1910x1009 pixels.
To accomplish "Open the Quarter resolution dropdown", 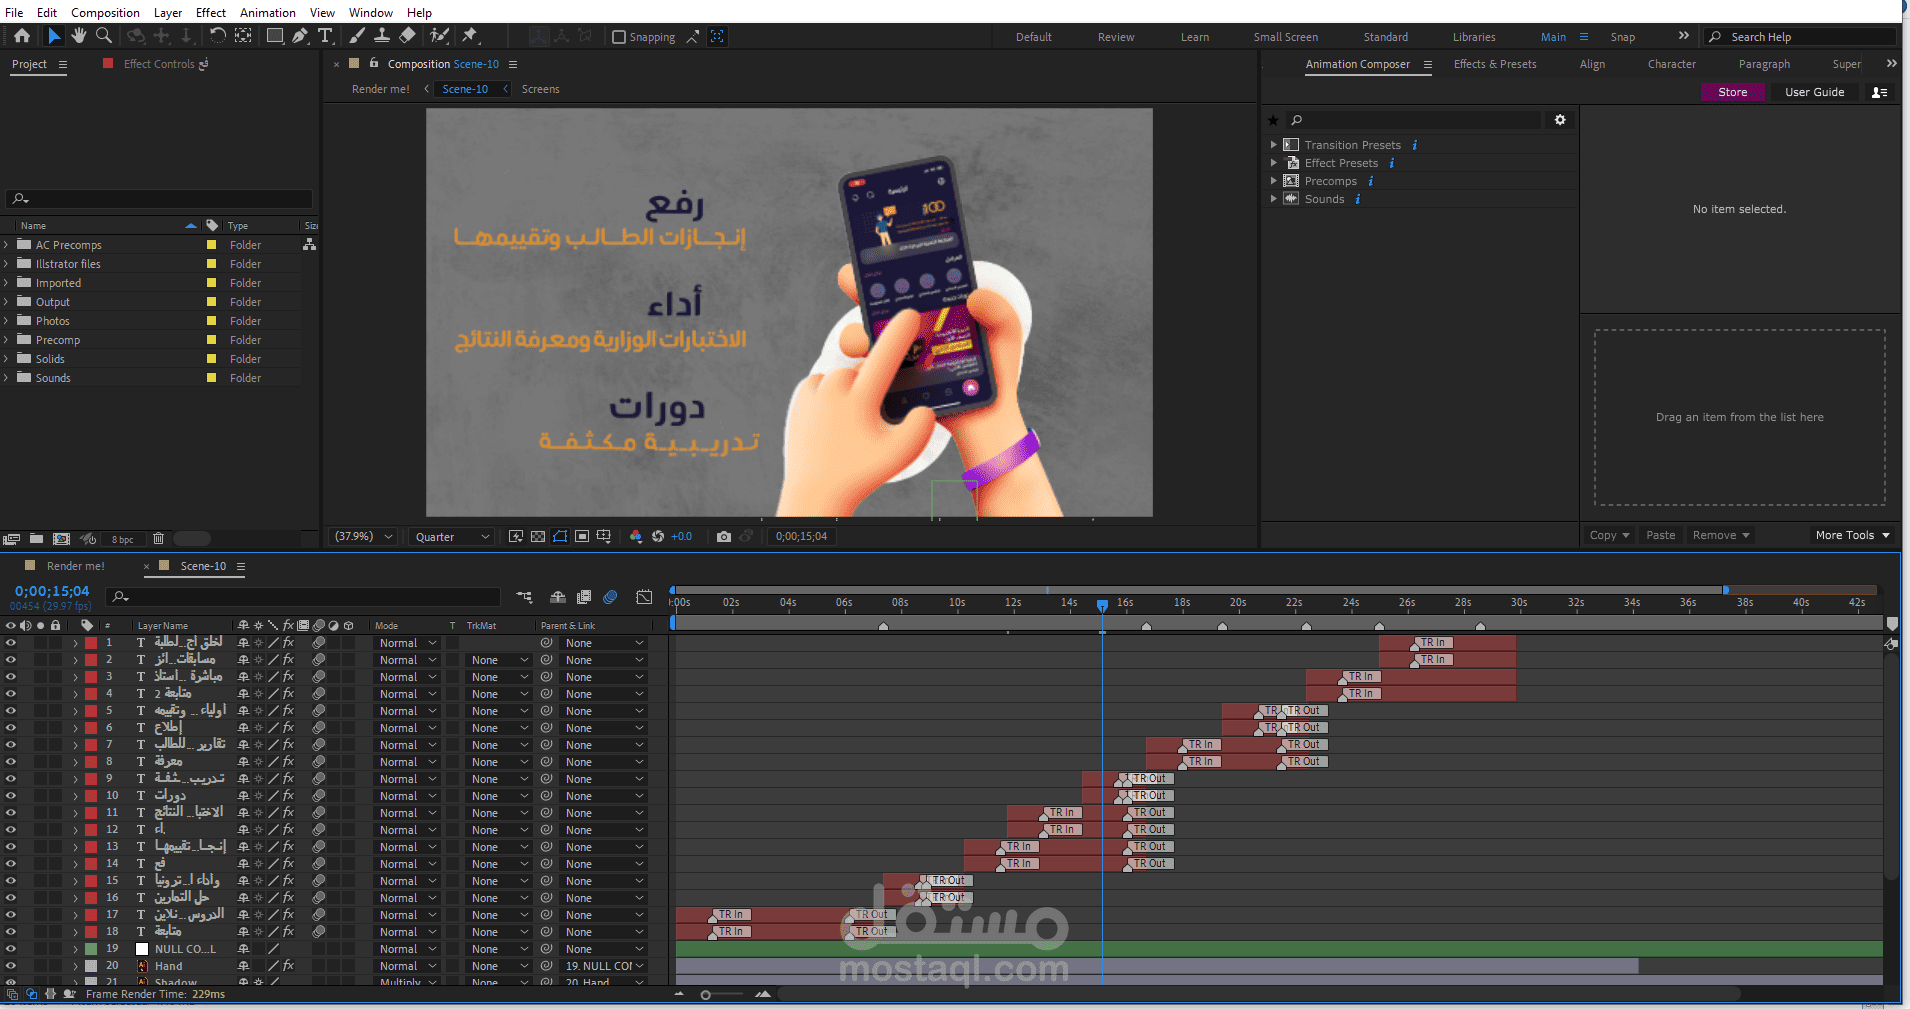I will point(452,537).
